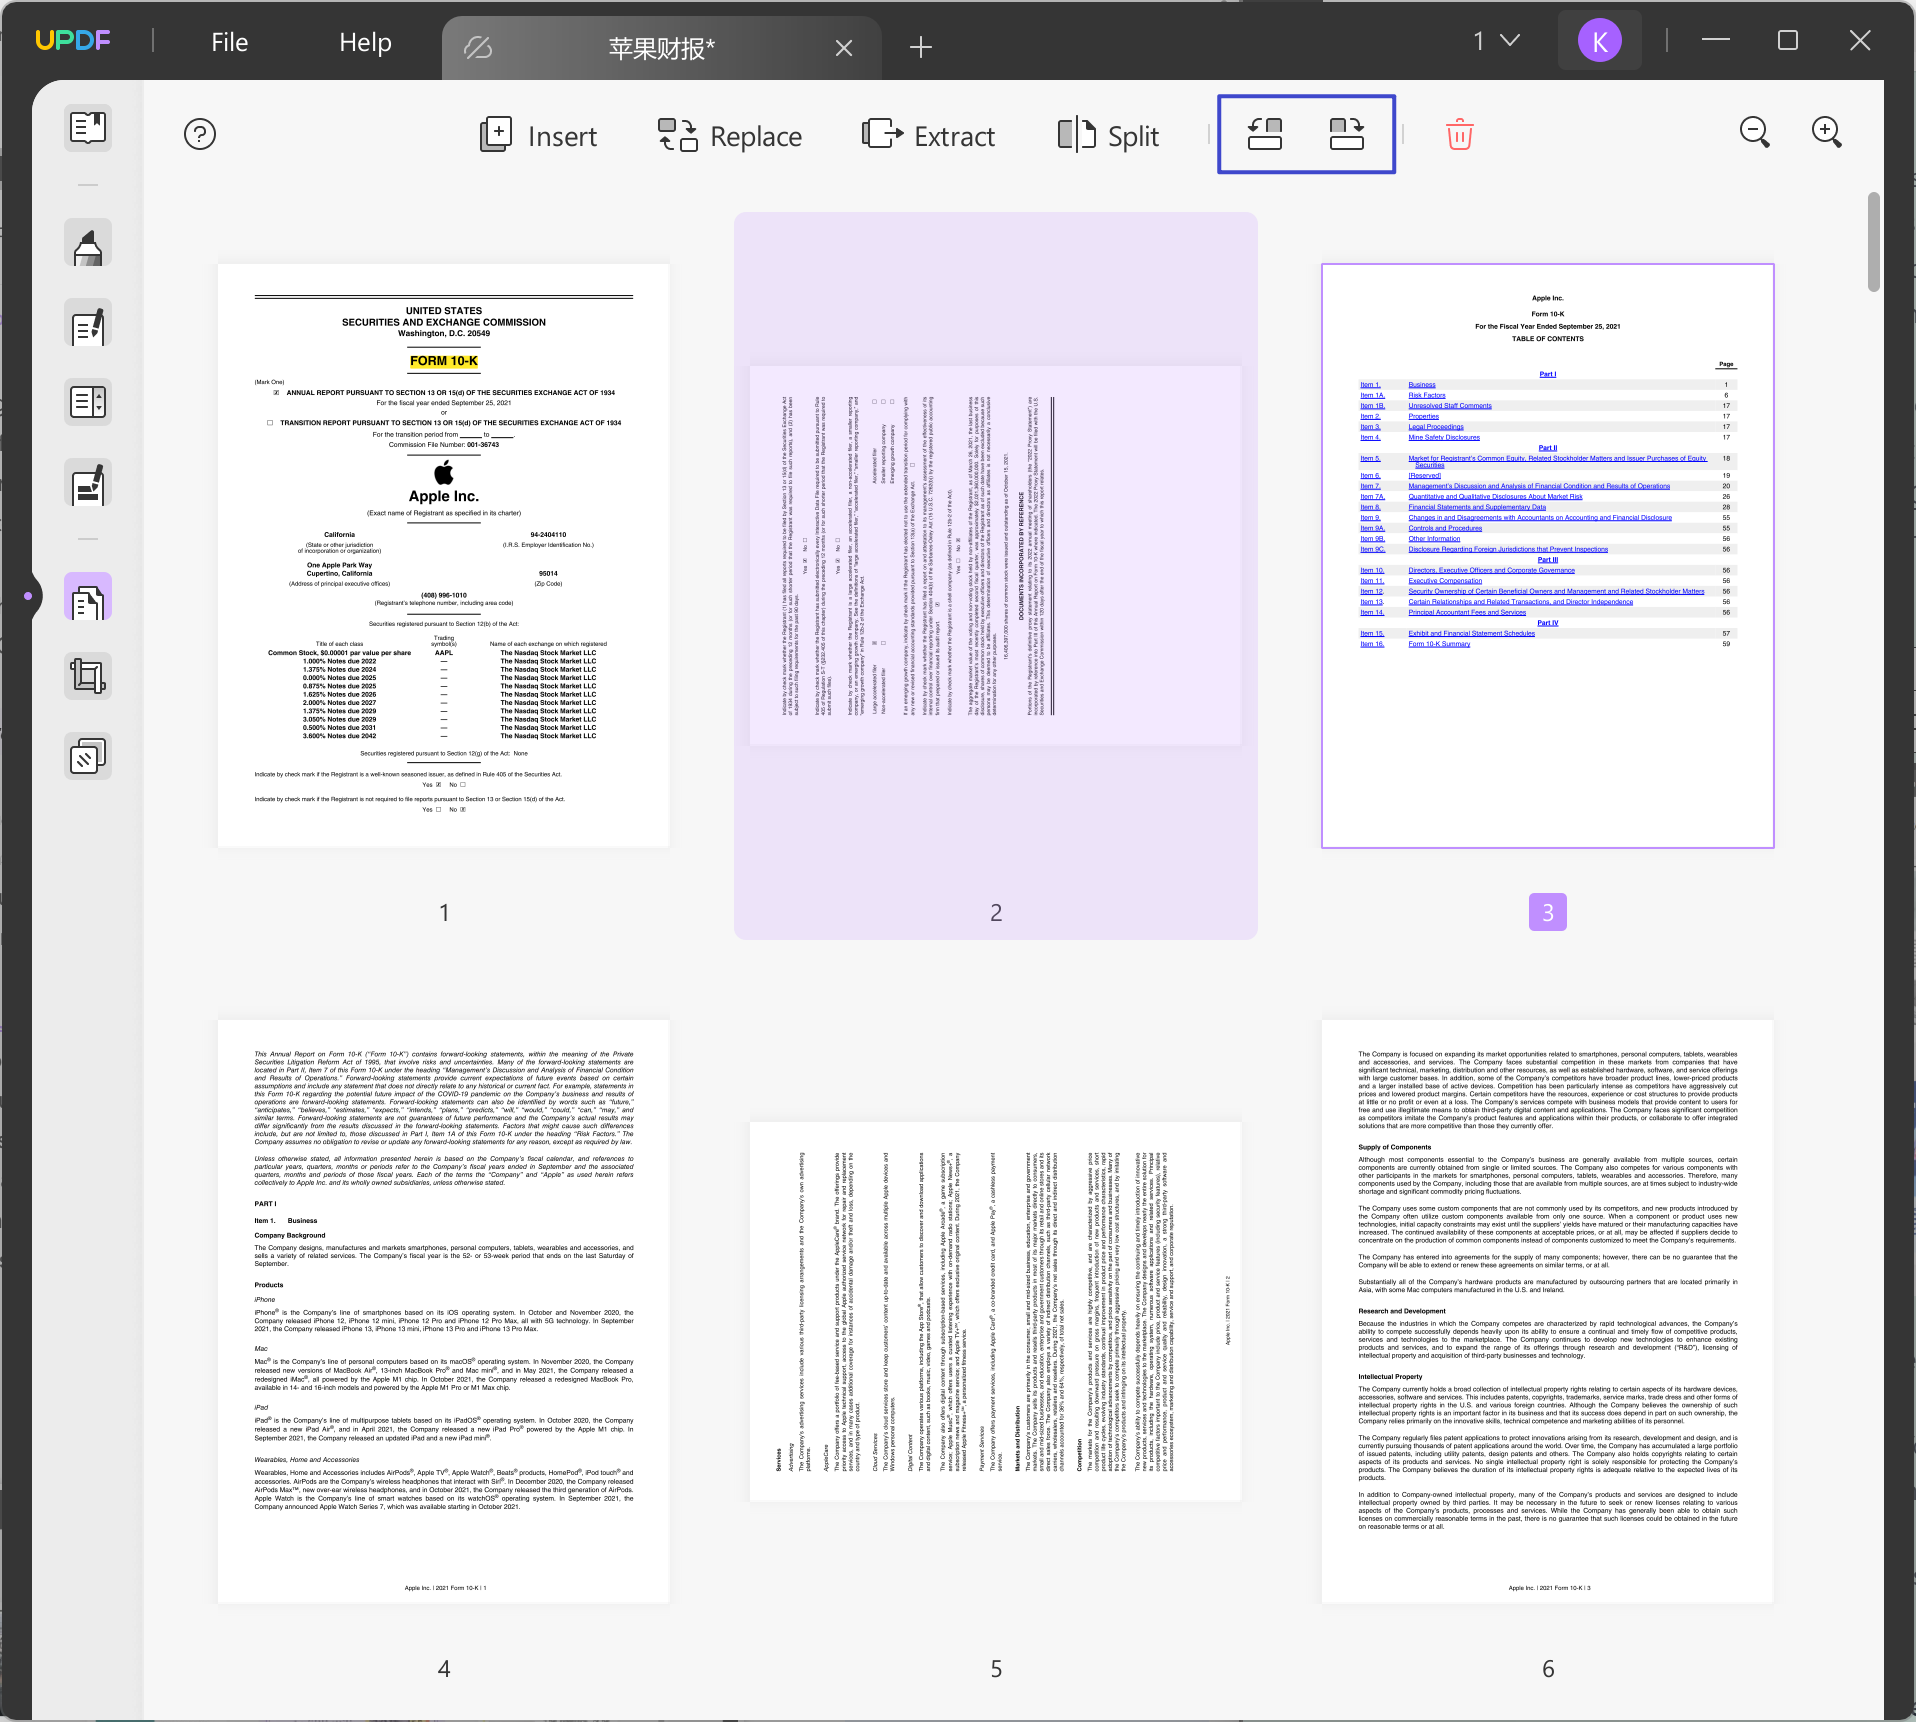Delete the selected page with trash icon
This screenshot has width=1916, height=1722.
[x=1458, y=133]
